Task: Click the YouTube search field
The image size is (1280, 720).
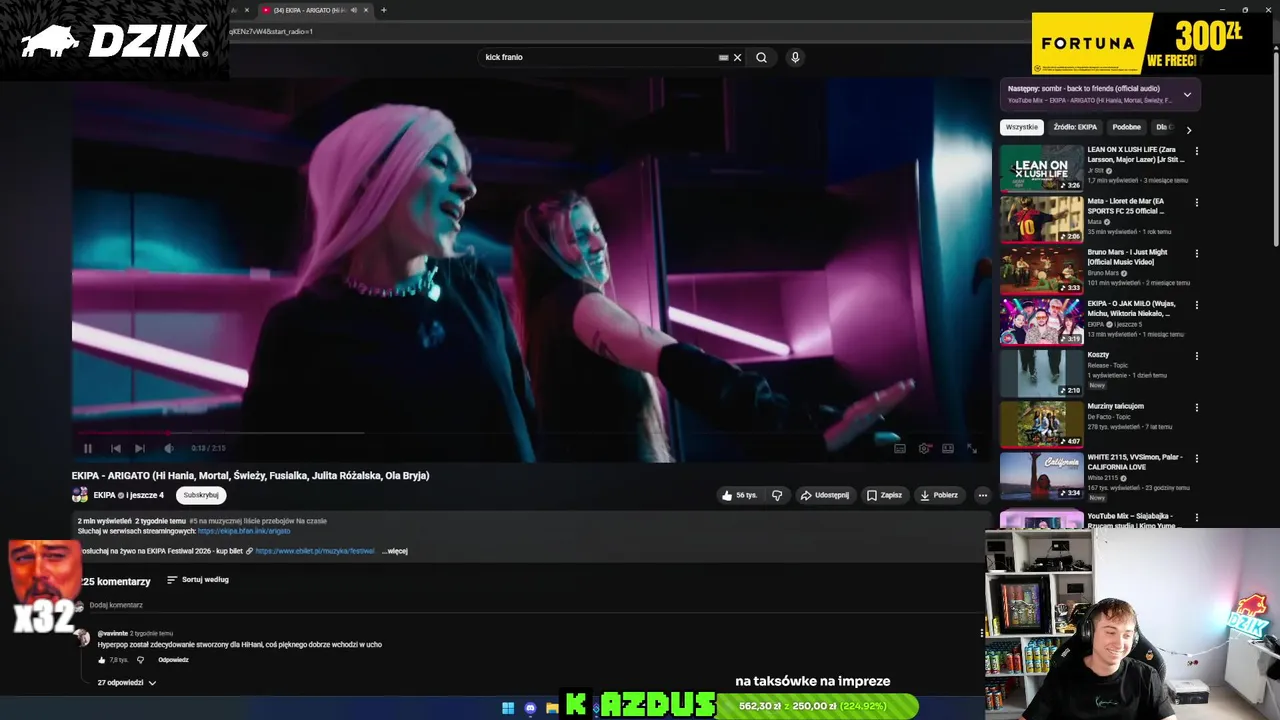Action: (598, 57)
